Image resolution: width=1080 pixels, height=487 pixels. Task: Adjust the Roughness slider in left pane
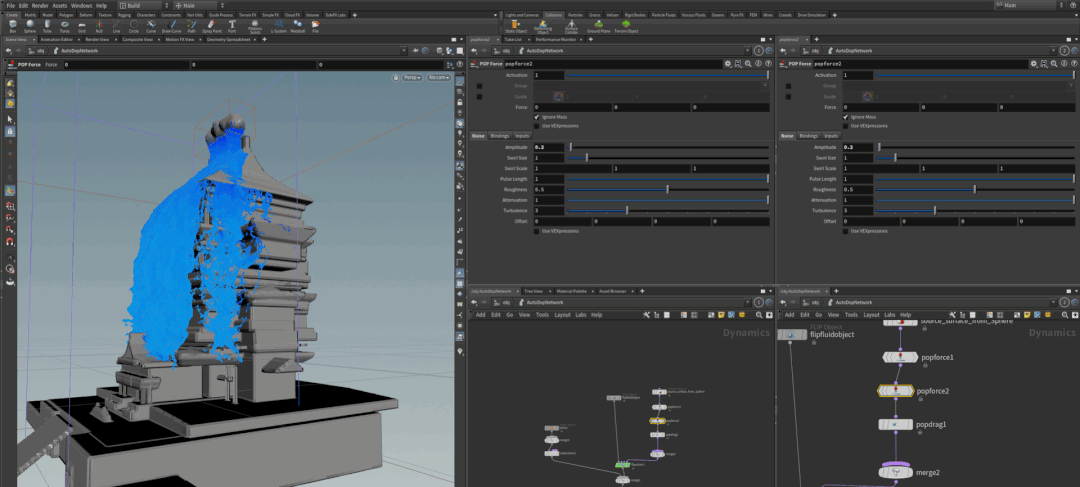(x=667, y=189)
